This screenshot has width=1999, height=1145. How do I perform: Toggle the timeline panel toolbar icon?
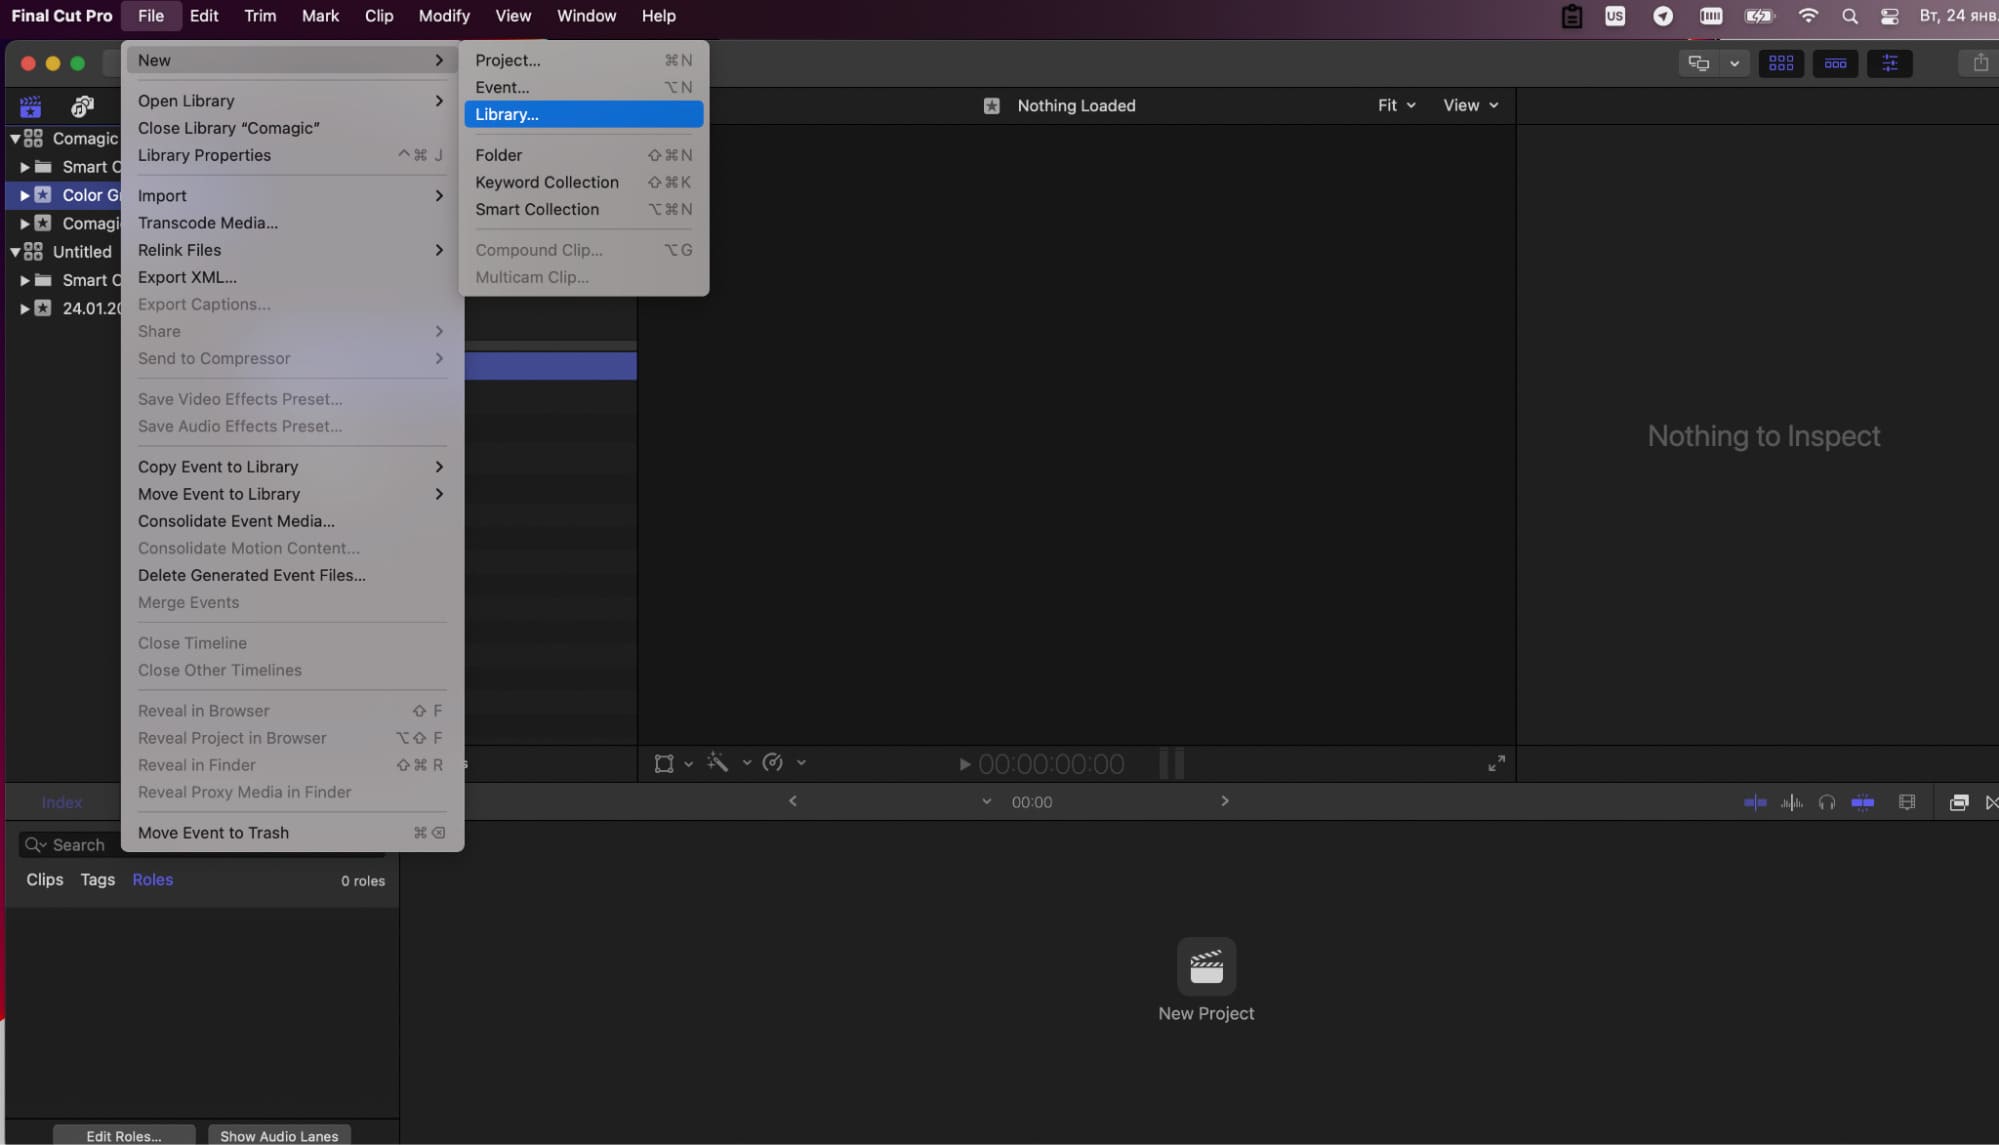tap(1835, 63)
